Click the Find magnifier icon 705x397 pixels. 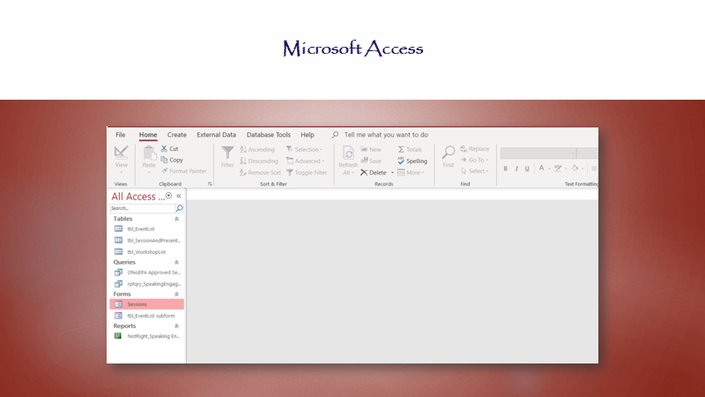[448, 152]
